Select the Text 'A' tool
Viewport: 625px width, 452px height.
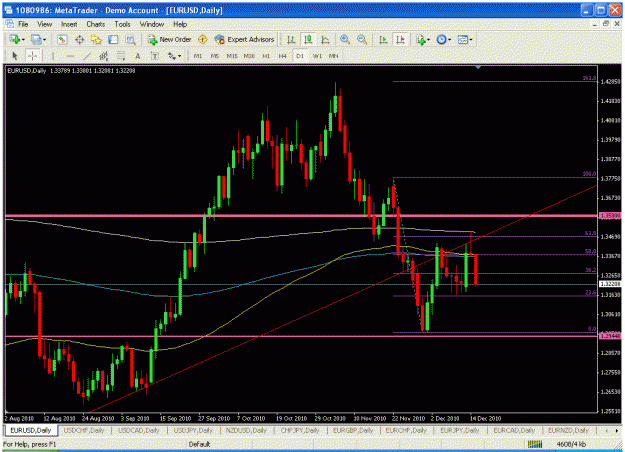138,56
